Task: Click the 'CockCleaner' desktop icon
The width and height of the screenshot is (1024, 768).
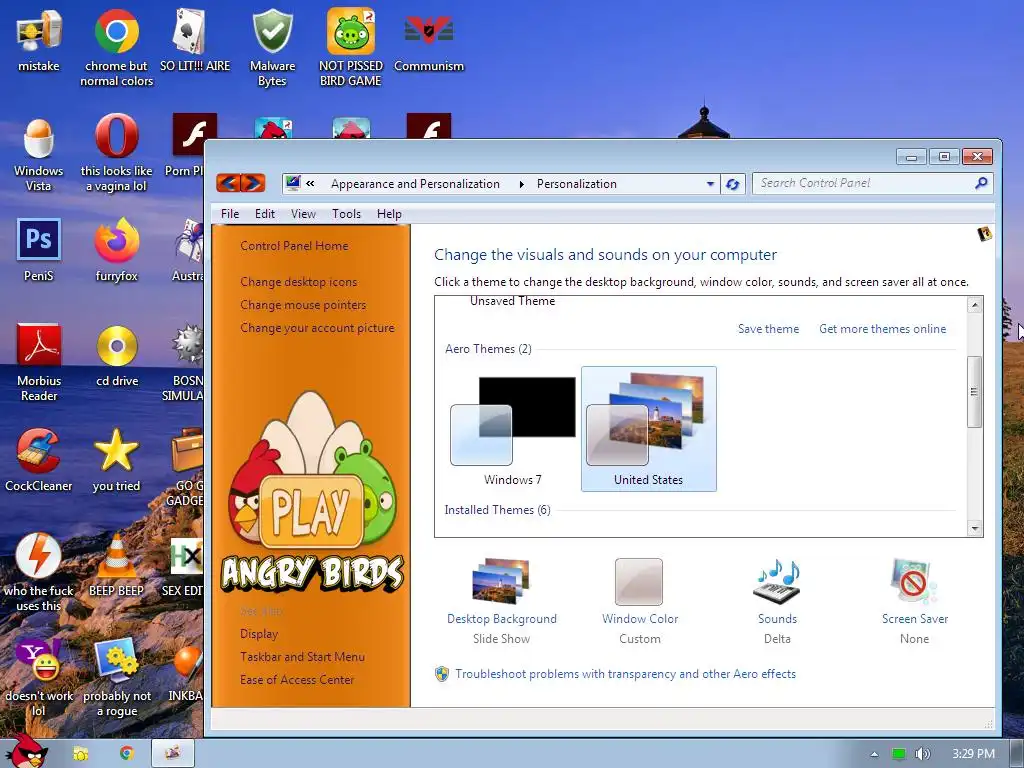Action: tap(39, 460)
